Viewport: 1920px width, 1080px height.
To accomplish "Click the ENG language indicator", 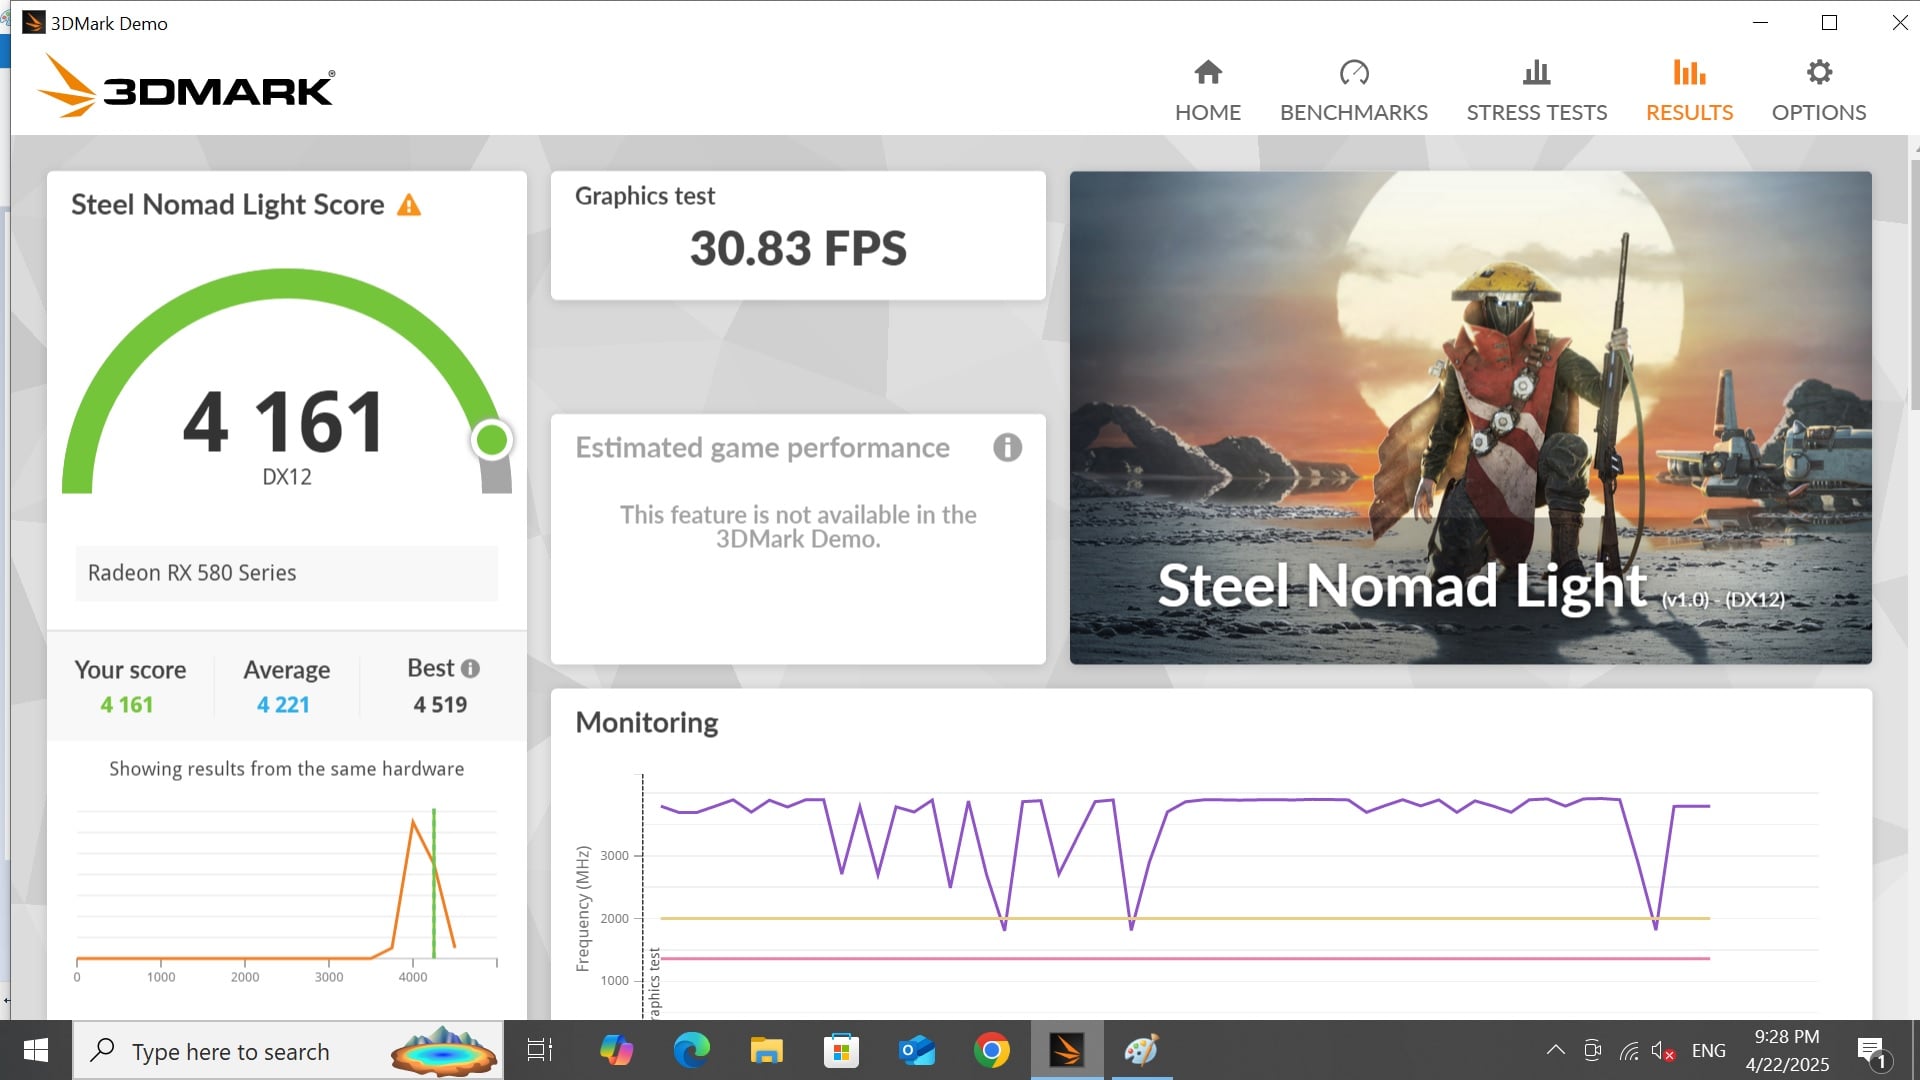I will coord(1708,1051).
